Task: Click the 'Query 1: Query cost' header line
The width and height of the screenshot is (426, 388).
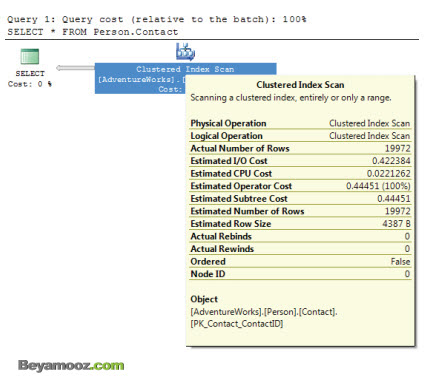Action: pos(157,19)
